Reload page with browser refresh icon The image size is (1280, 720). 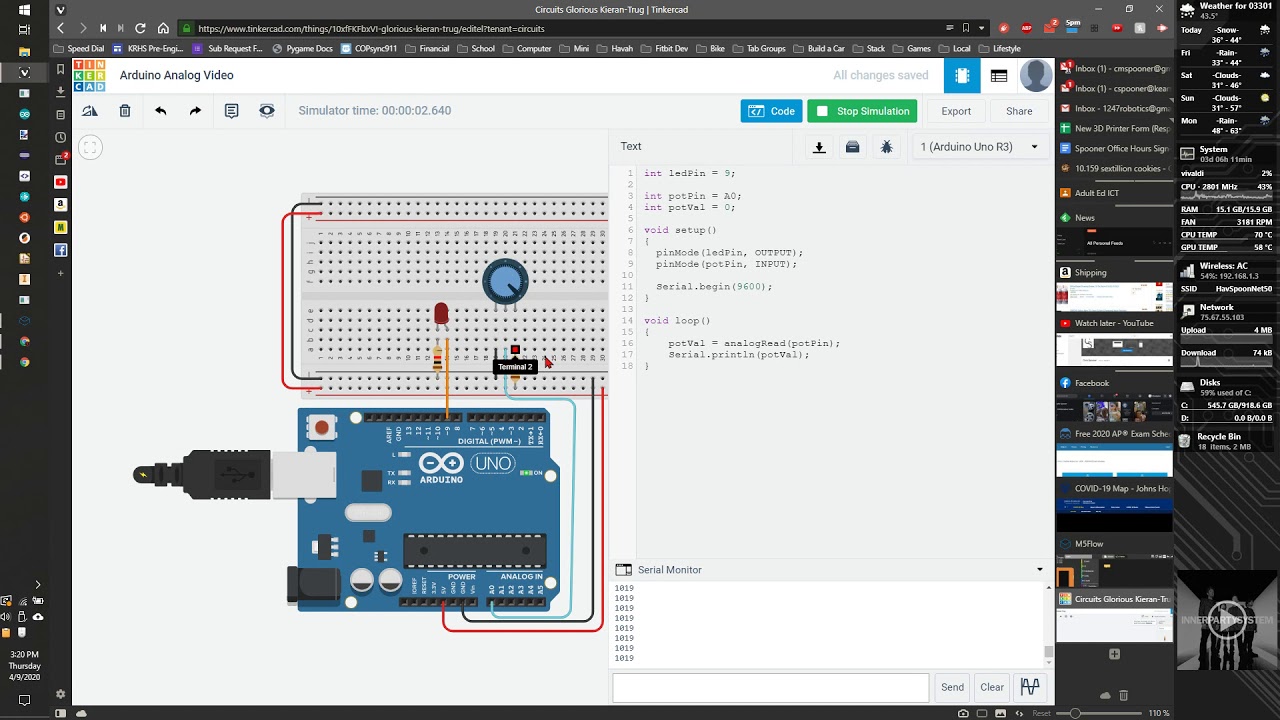(140, 28)
